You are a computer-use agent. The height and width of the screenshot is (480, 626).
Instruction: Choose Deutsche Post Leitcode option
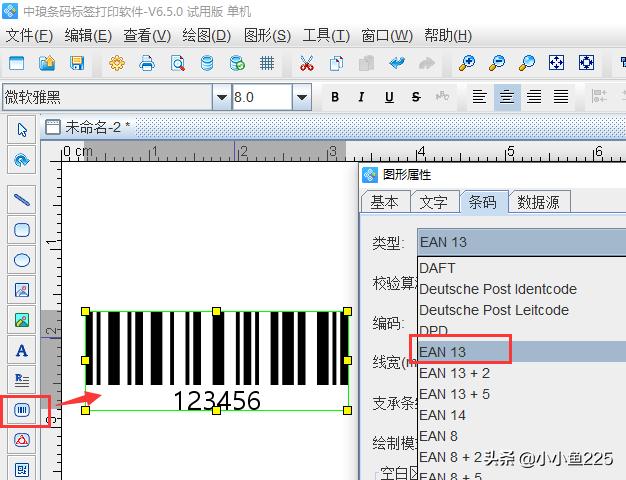(x=521, y=310)
